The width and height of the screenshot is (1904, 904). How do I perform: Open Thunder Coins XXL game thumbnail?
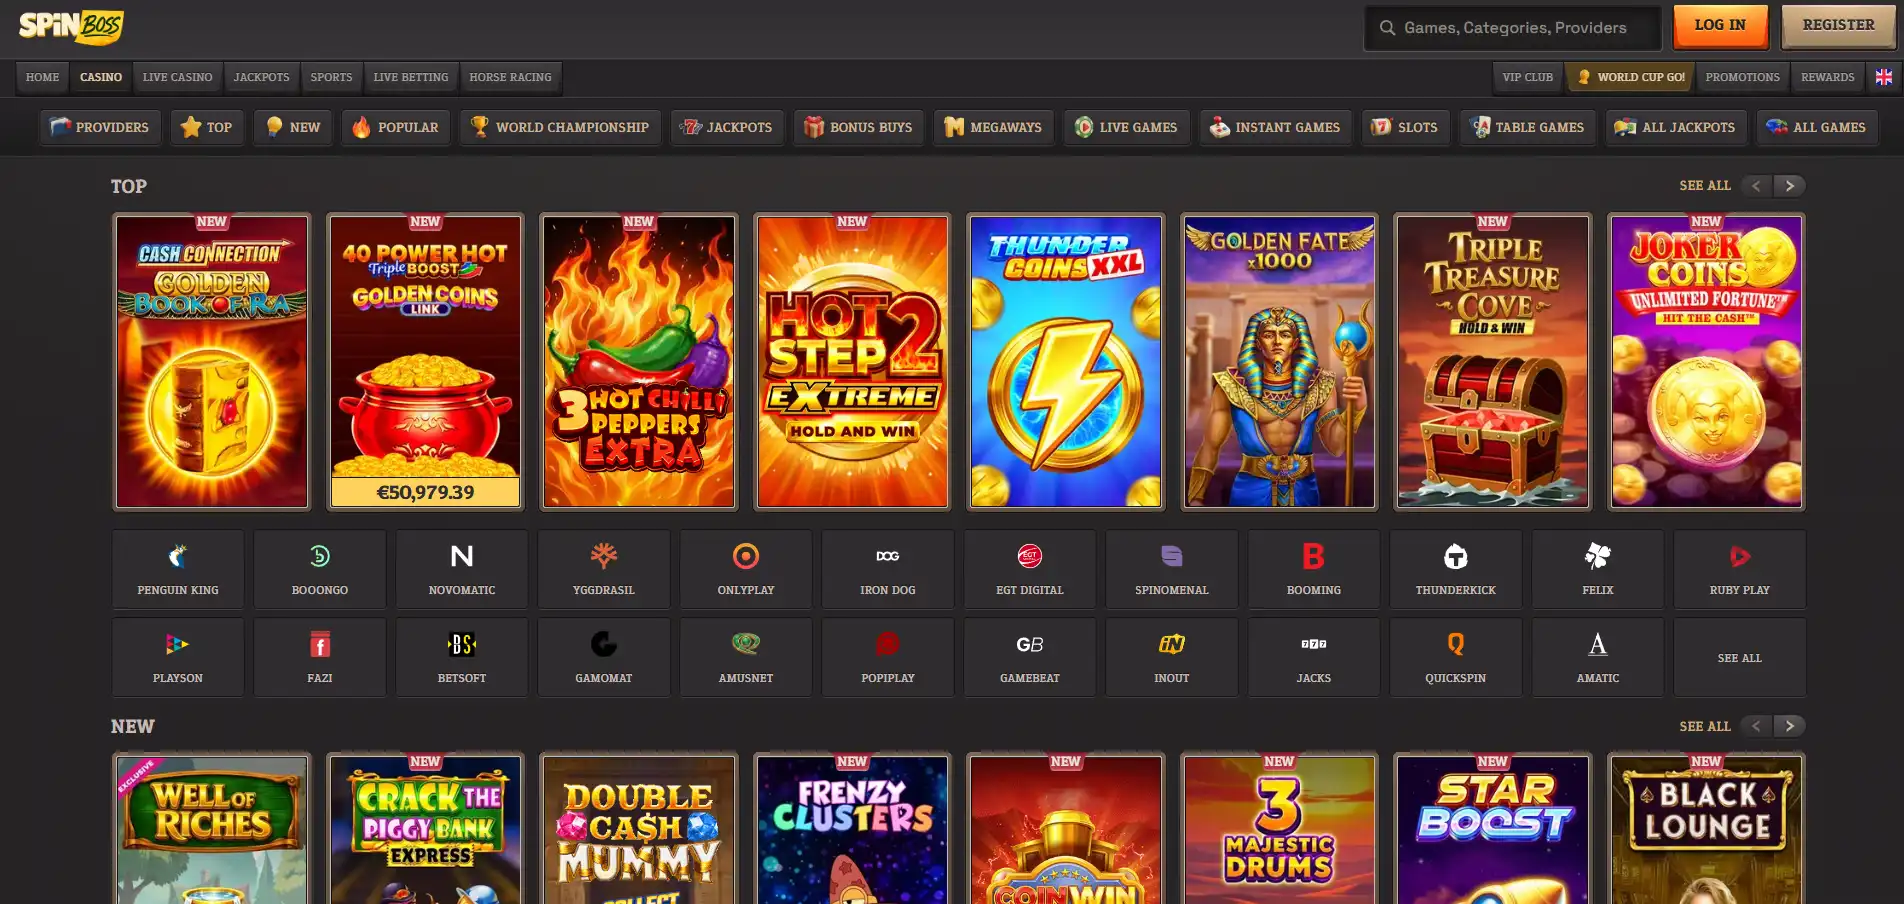click(x=1066, y=362)
